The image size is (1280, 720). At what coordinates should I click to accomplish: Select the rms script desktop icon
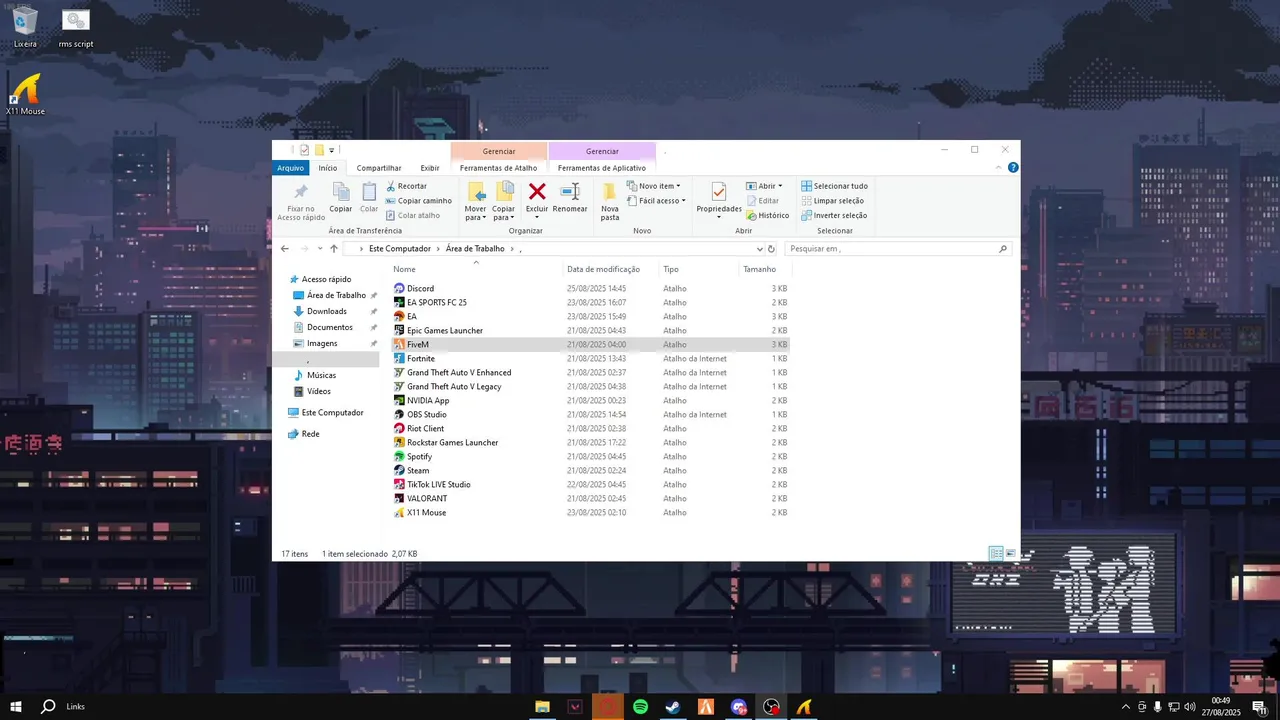(x=75, y=28)
